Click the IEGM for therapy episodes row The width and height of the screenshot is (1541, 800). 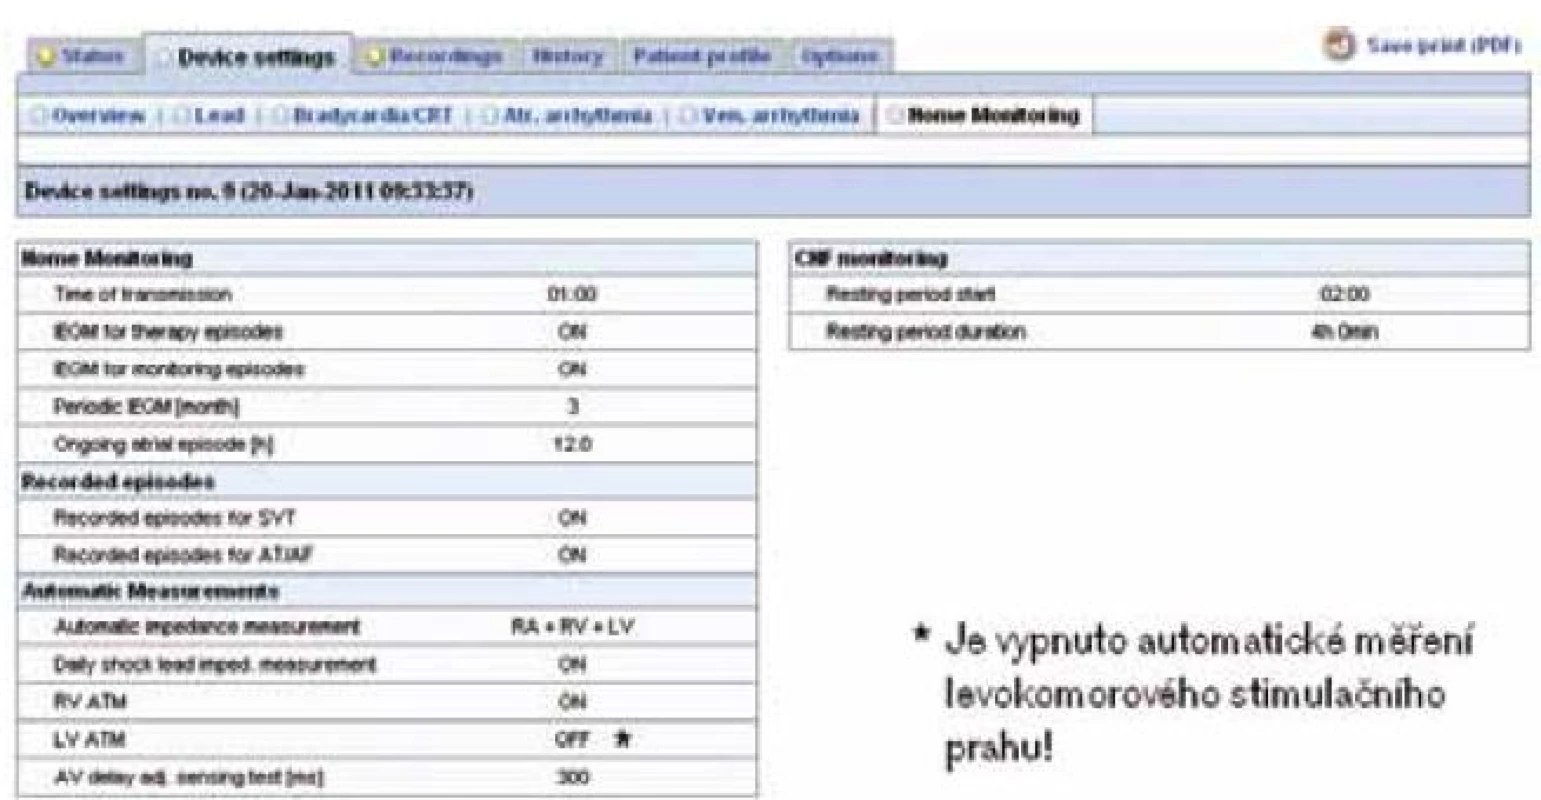point(387,332)
